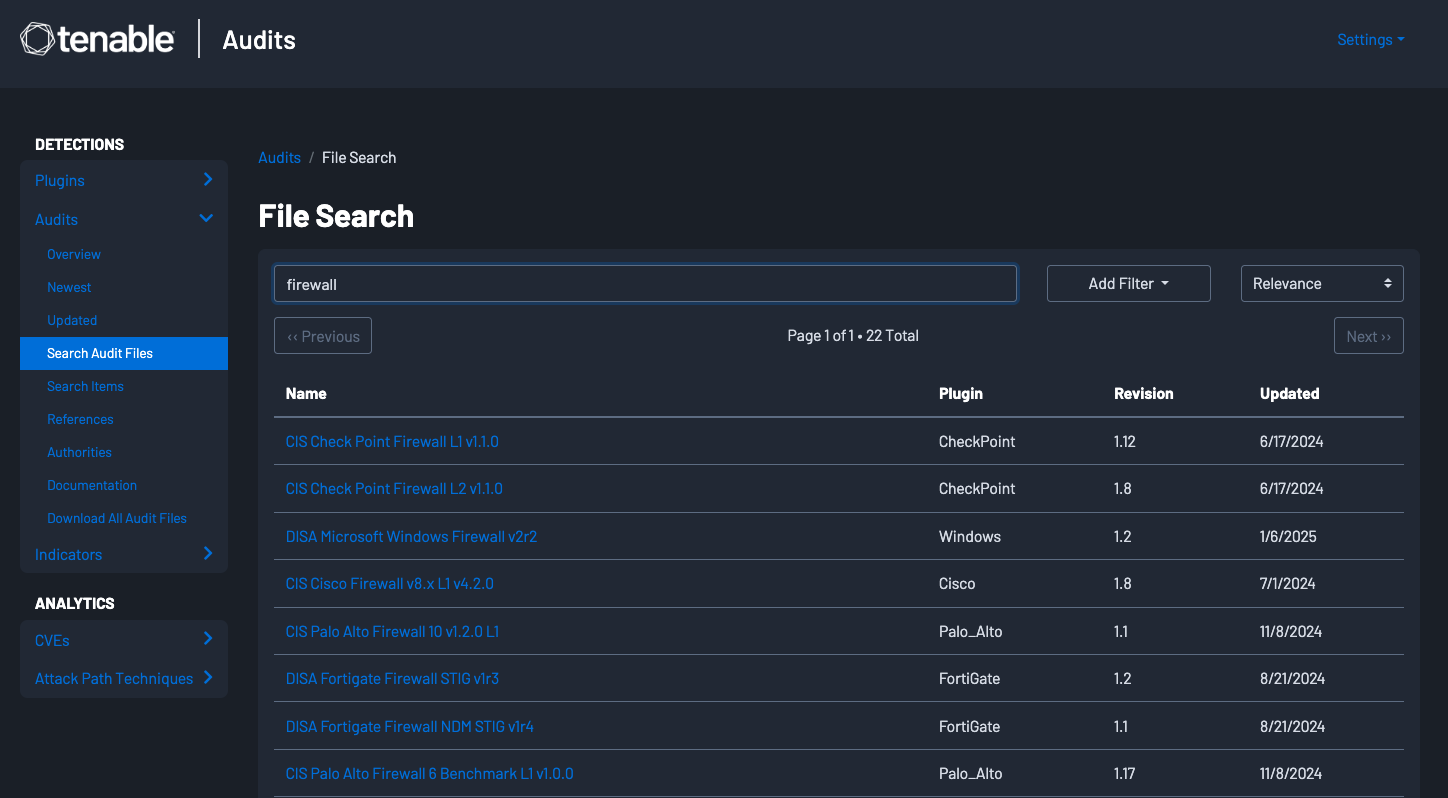Open Download All Audit Files

tap(117, 518)
